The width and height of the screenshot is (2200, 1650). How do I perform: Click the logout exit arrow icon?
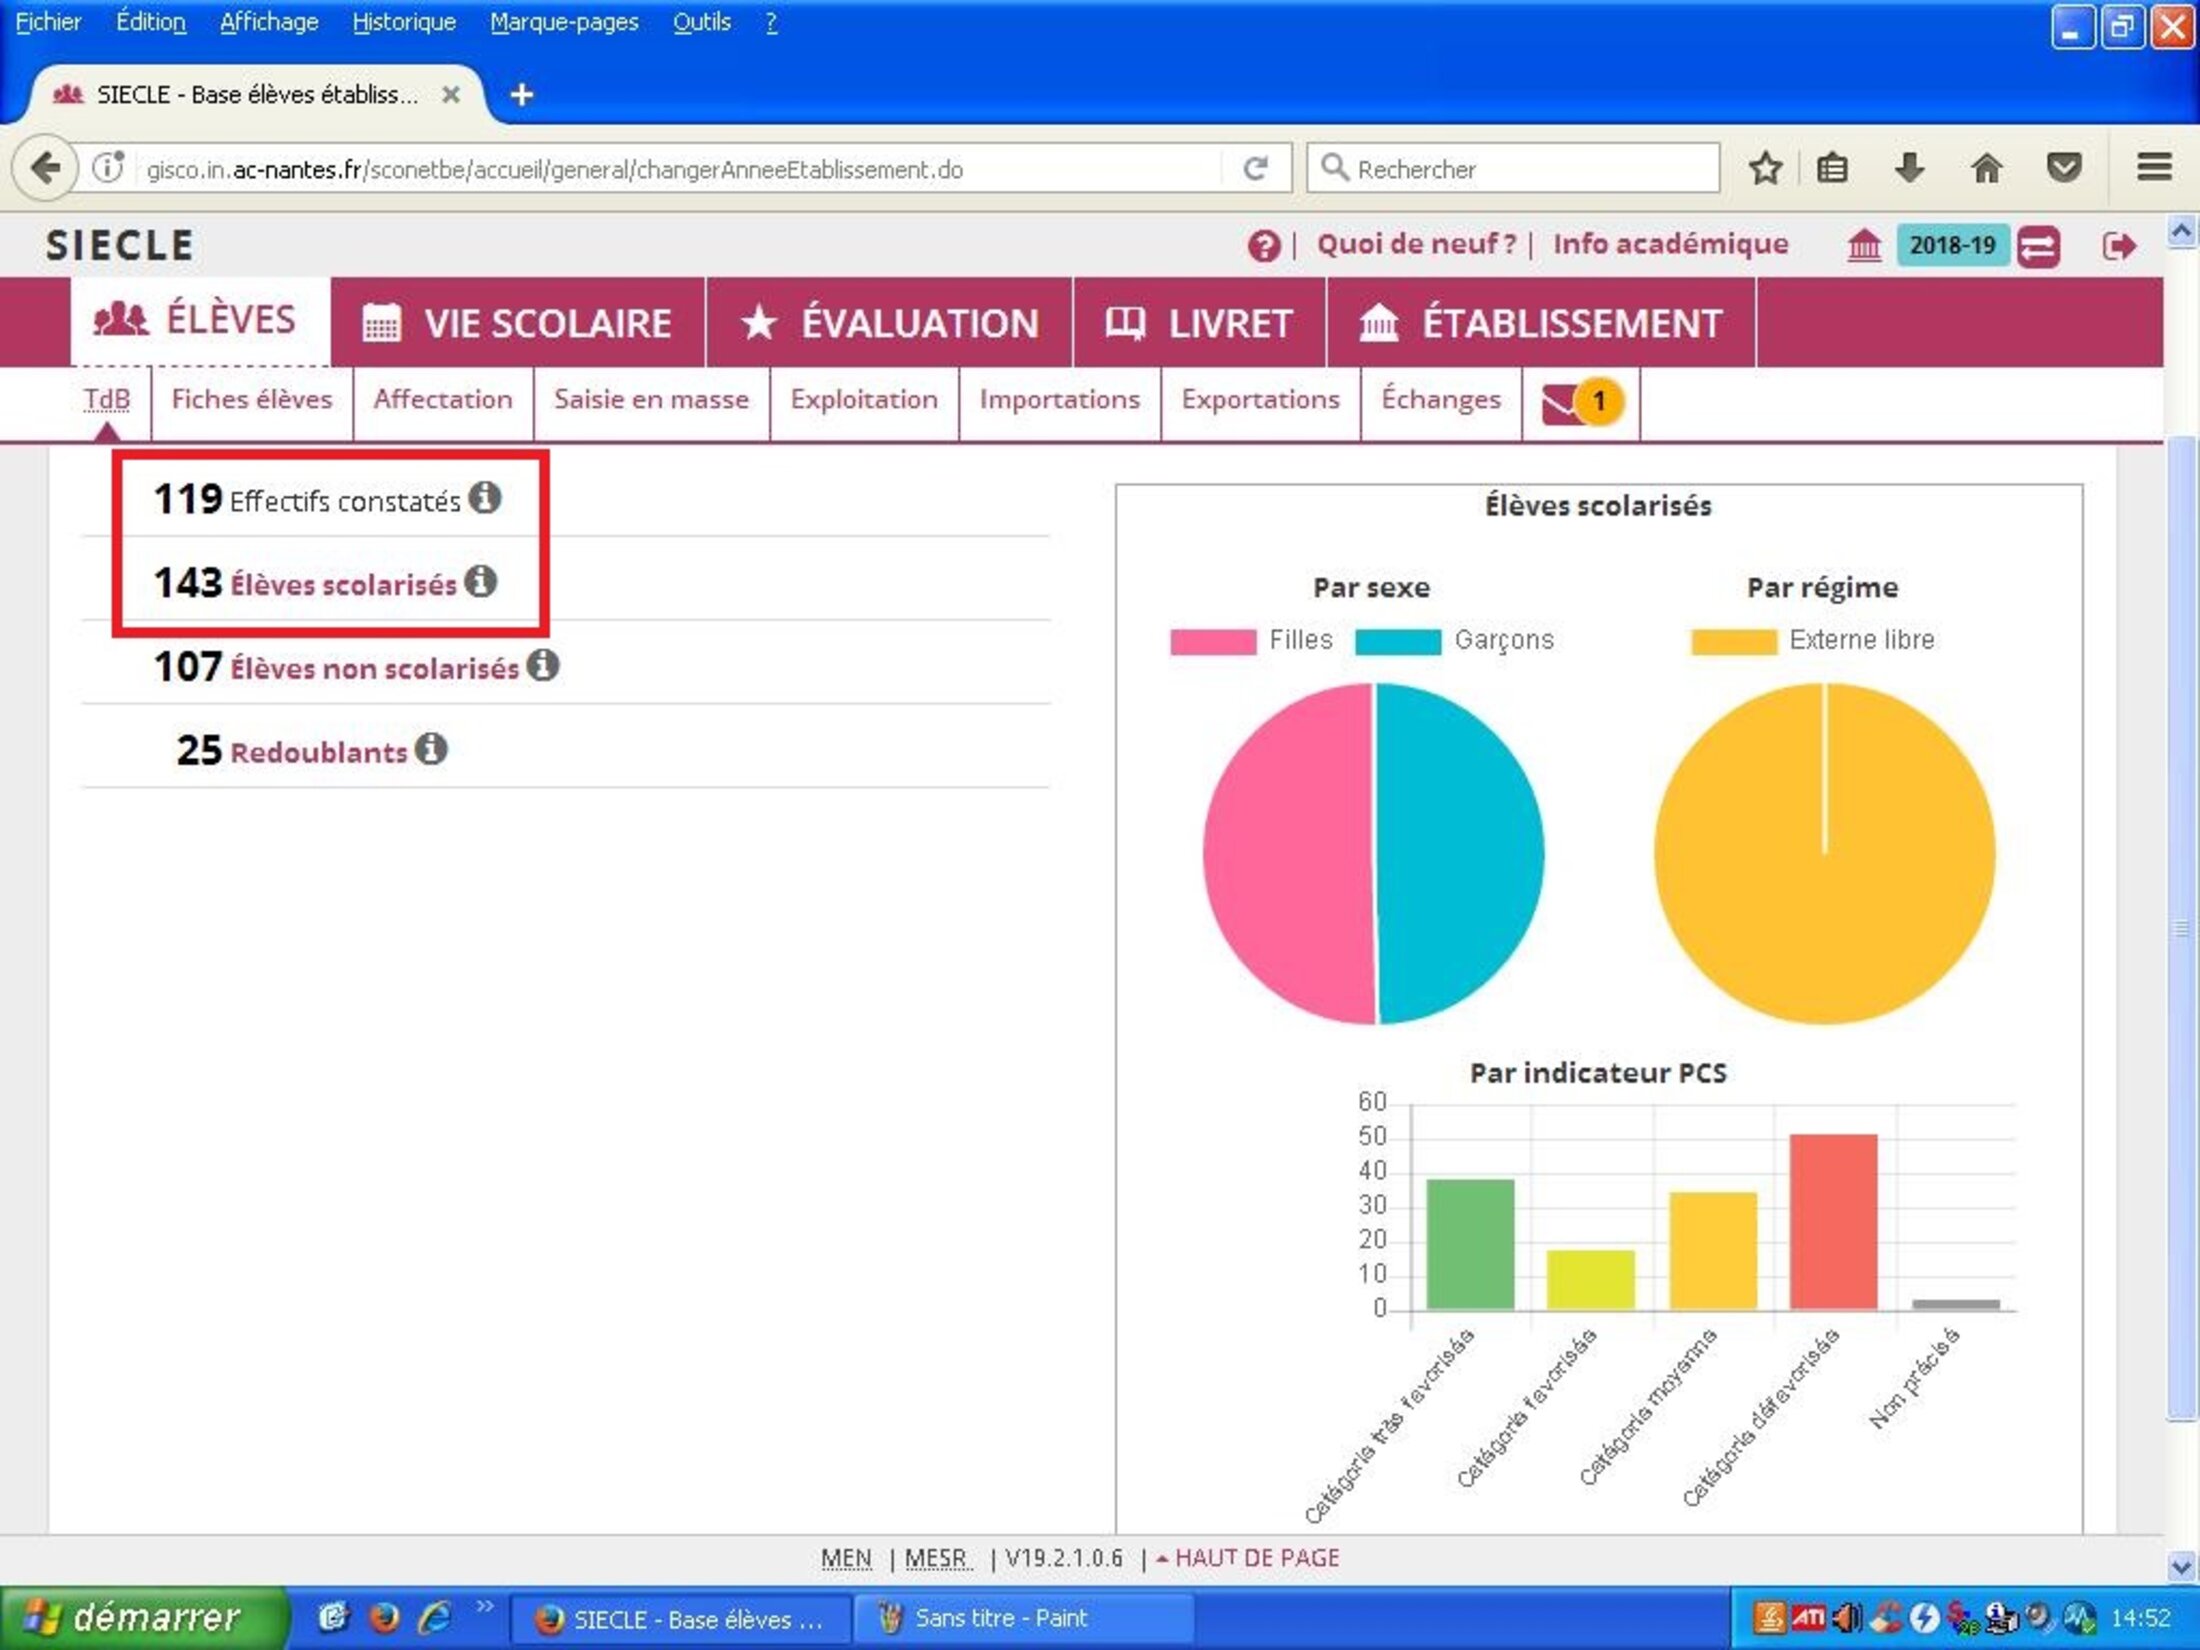tap(2119, 246)
